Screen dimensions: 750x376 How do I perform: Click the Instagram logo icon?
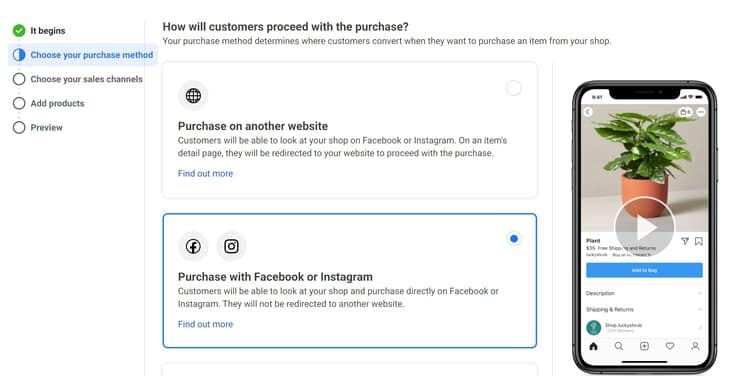pyautogui.click(x=232, y=246)
